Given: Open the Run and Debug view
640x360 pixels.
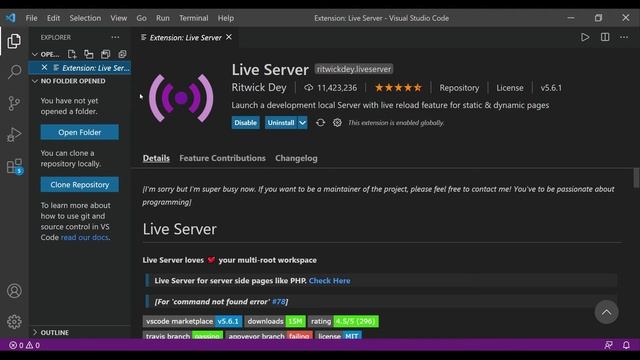Looking at the screenshot, I should [14, 135].
